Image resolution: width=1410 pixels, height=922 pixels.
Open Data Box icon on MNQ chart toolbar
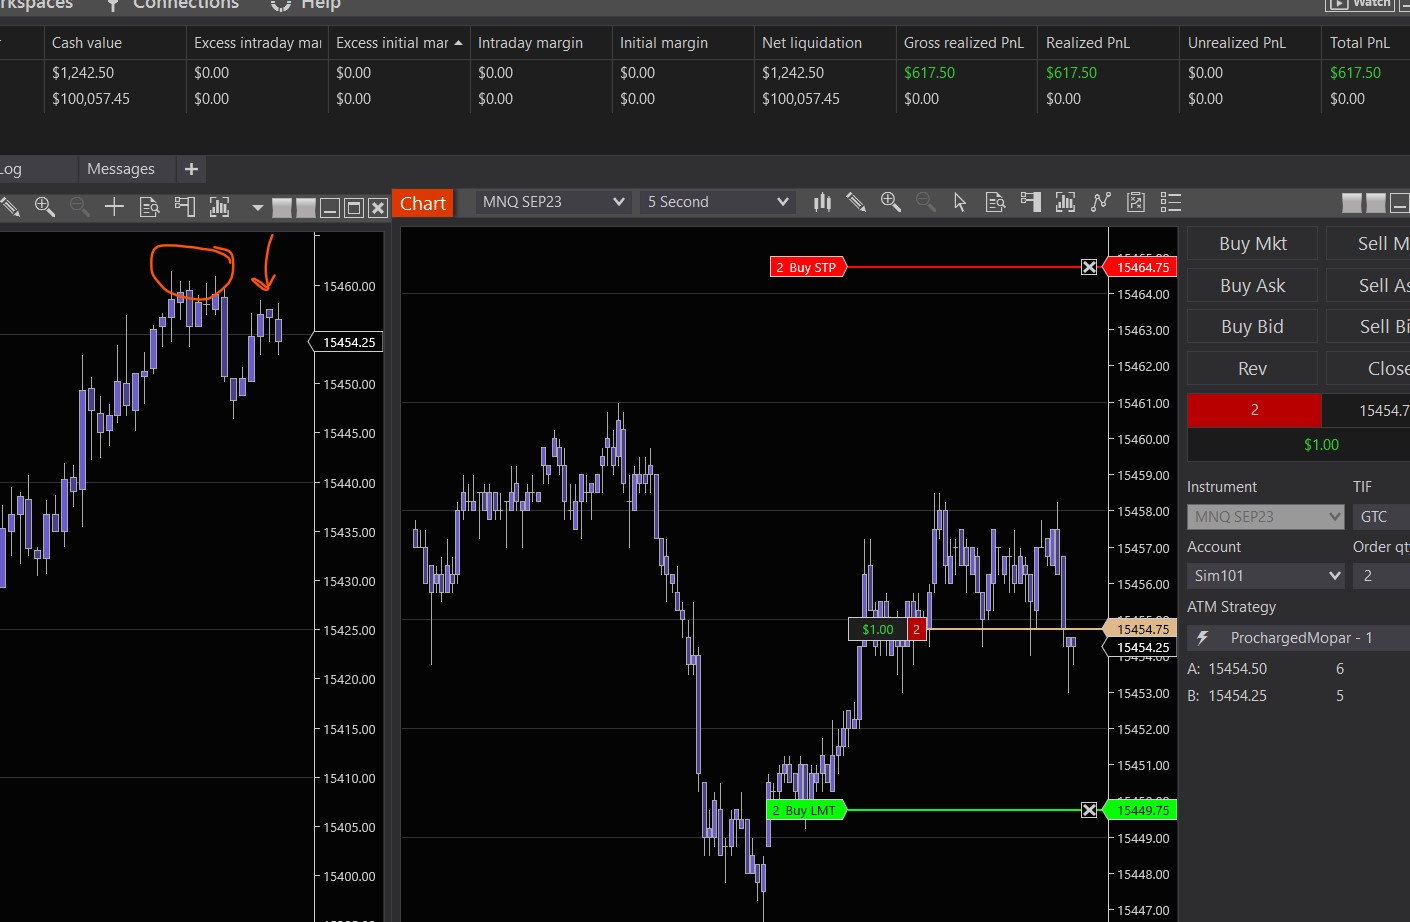tap(995, 202)
